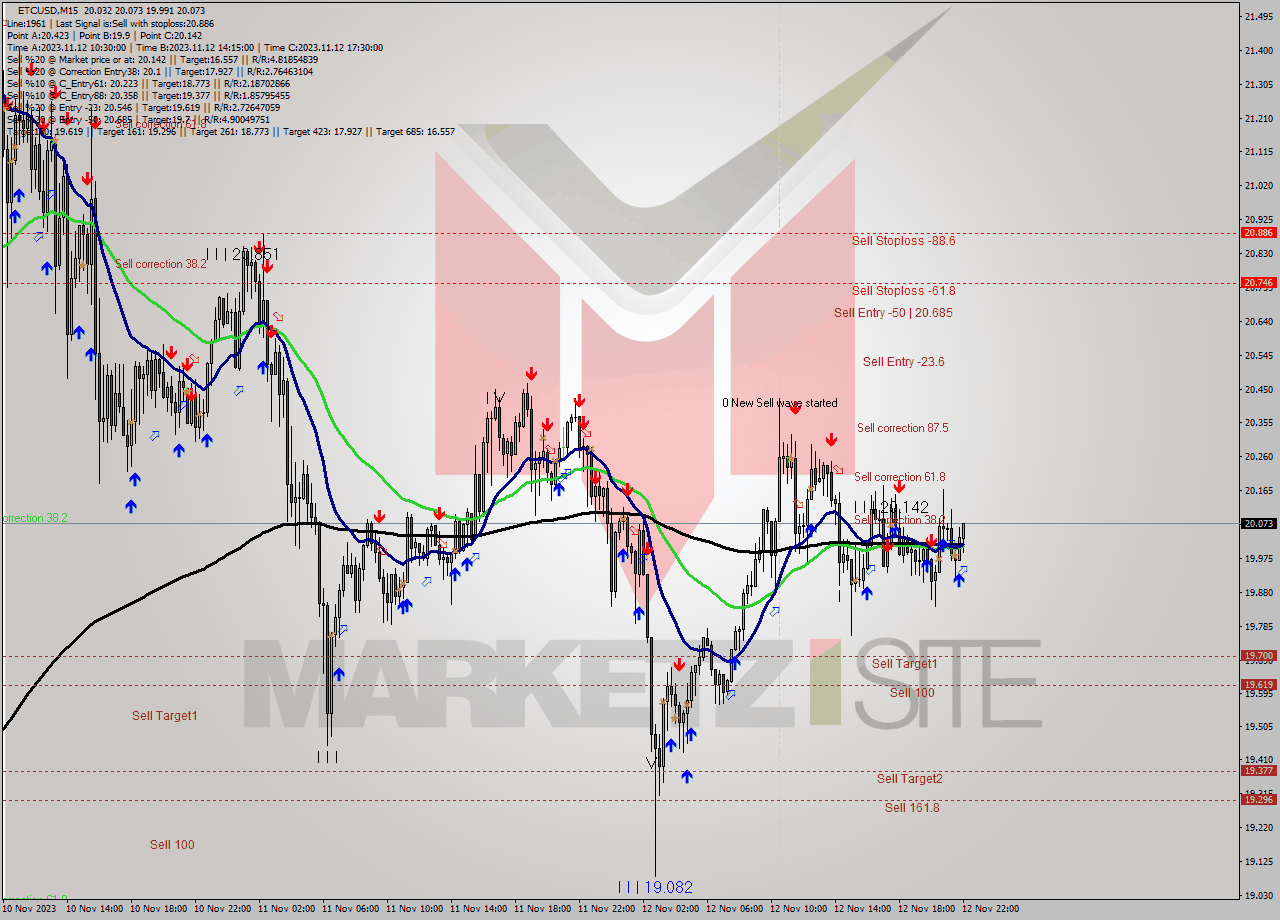Click the 'Sell Stoploss -88.6' label
Screen dimensions: 1280x920
(903, 240)
